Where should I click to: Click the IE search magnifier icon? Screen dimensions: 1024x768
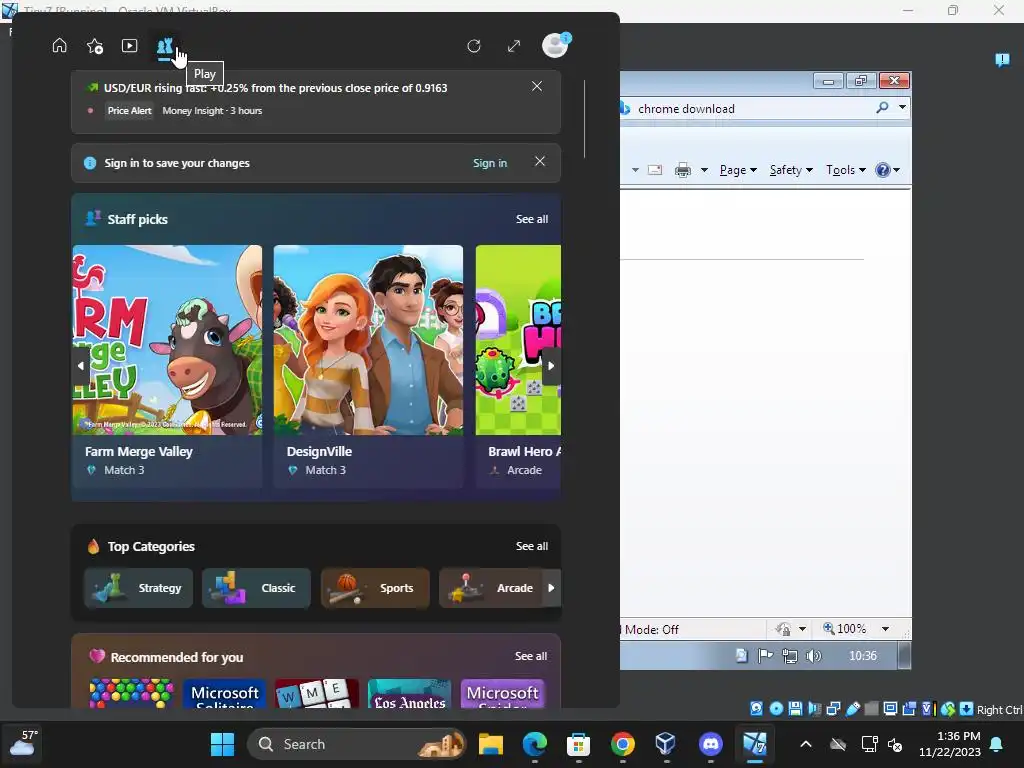point(882,107)
